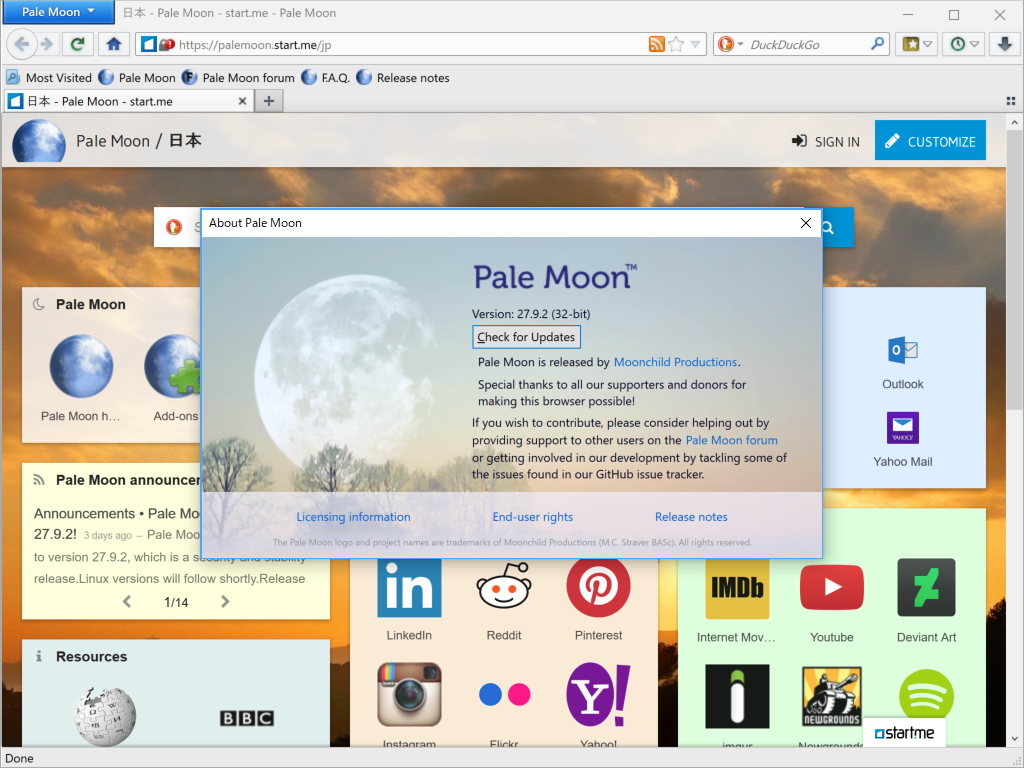The image size is (1024, 768).
Task: Select the LinkedIn tile icon
Action: point(409,588)
